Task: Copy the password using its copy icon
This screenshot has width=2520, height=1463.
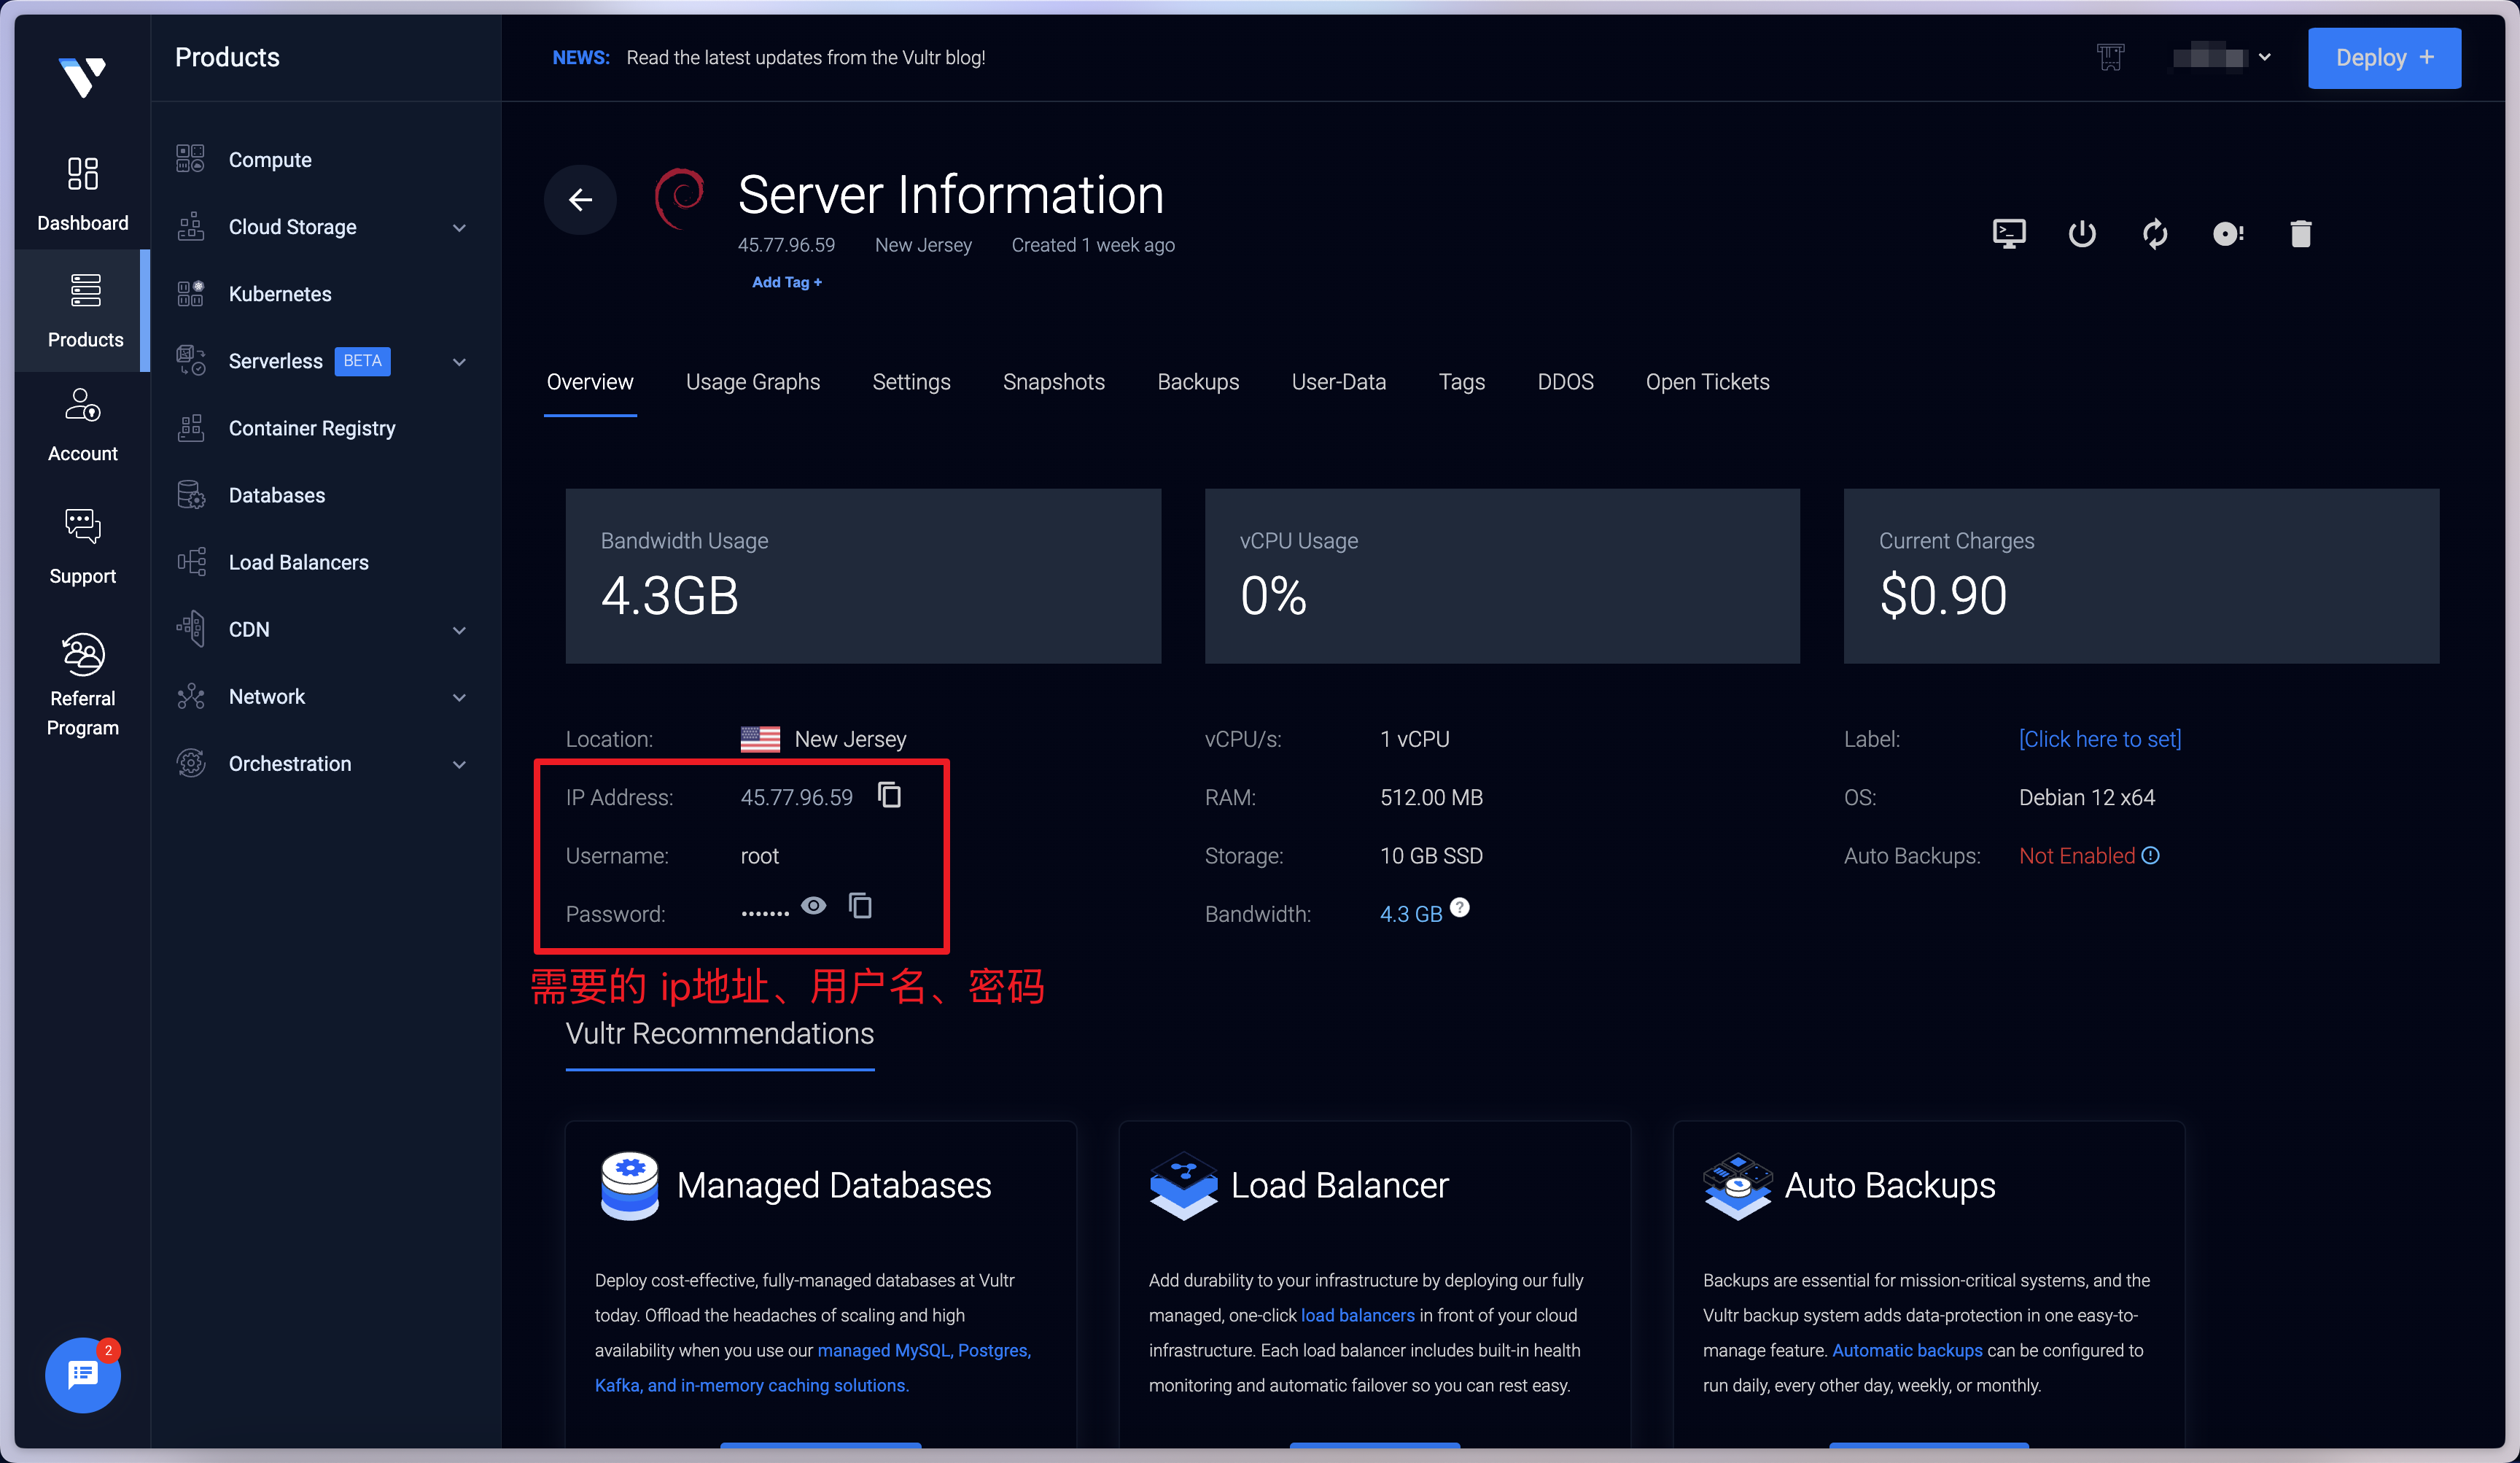Action: coord(860,906)
